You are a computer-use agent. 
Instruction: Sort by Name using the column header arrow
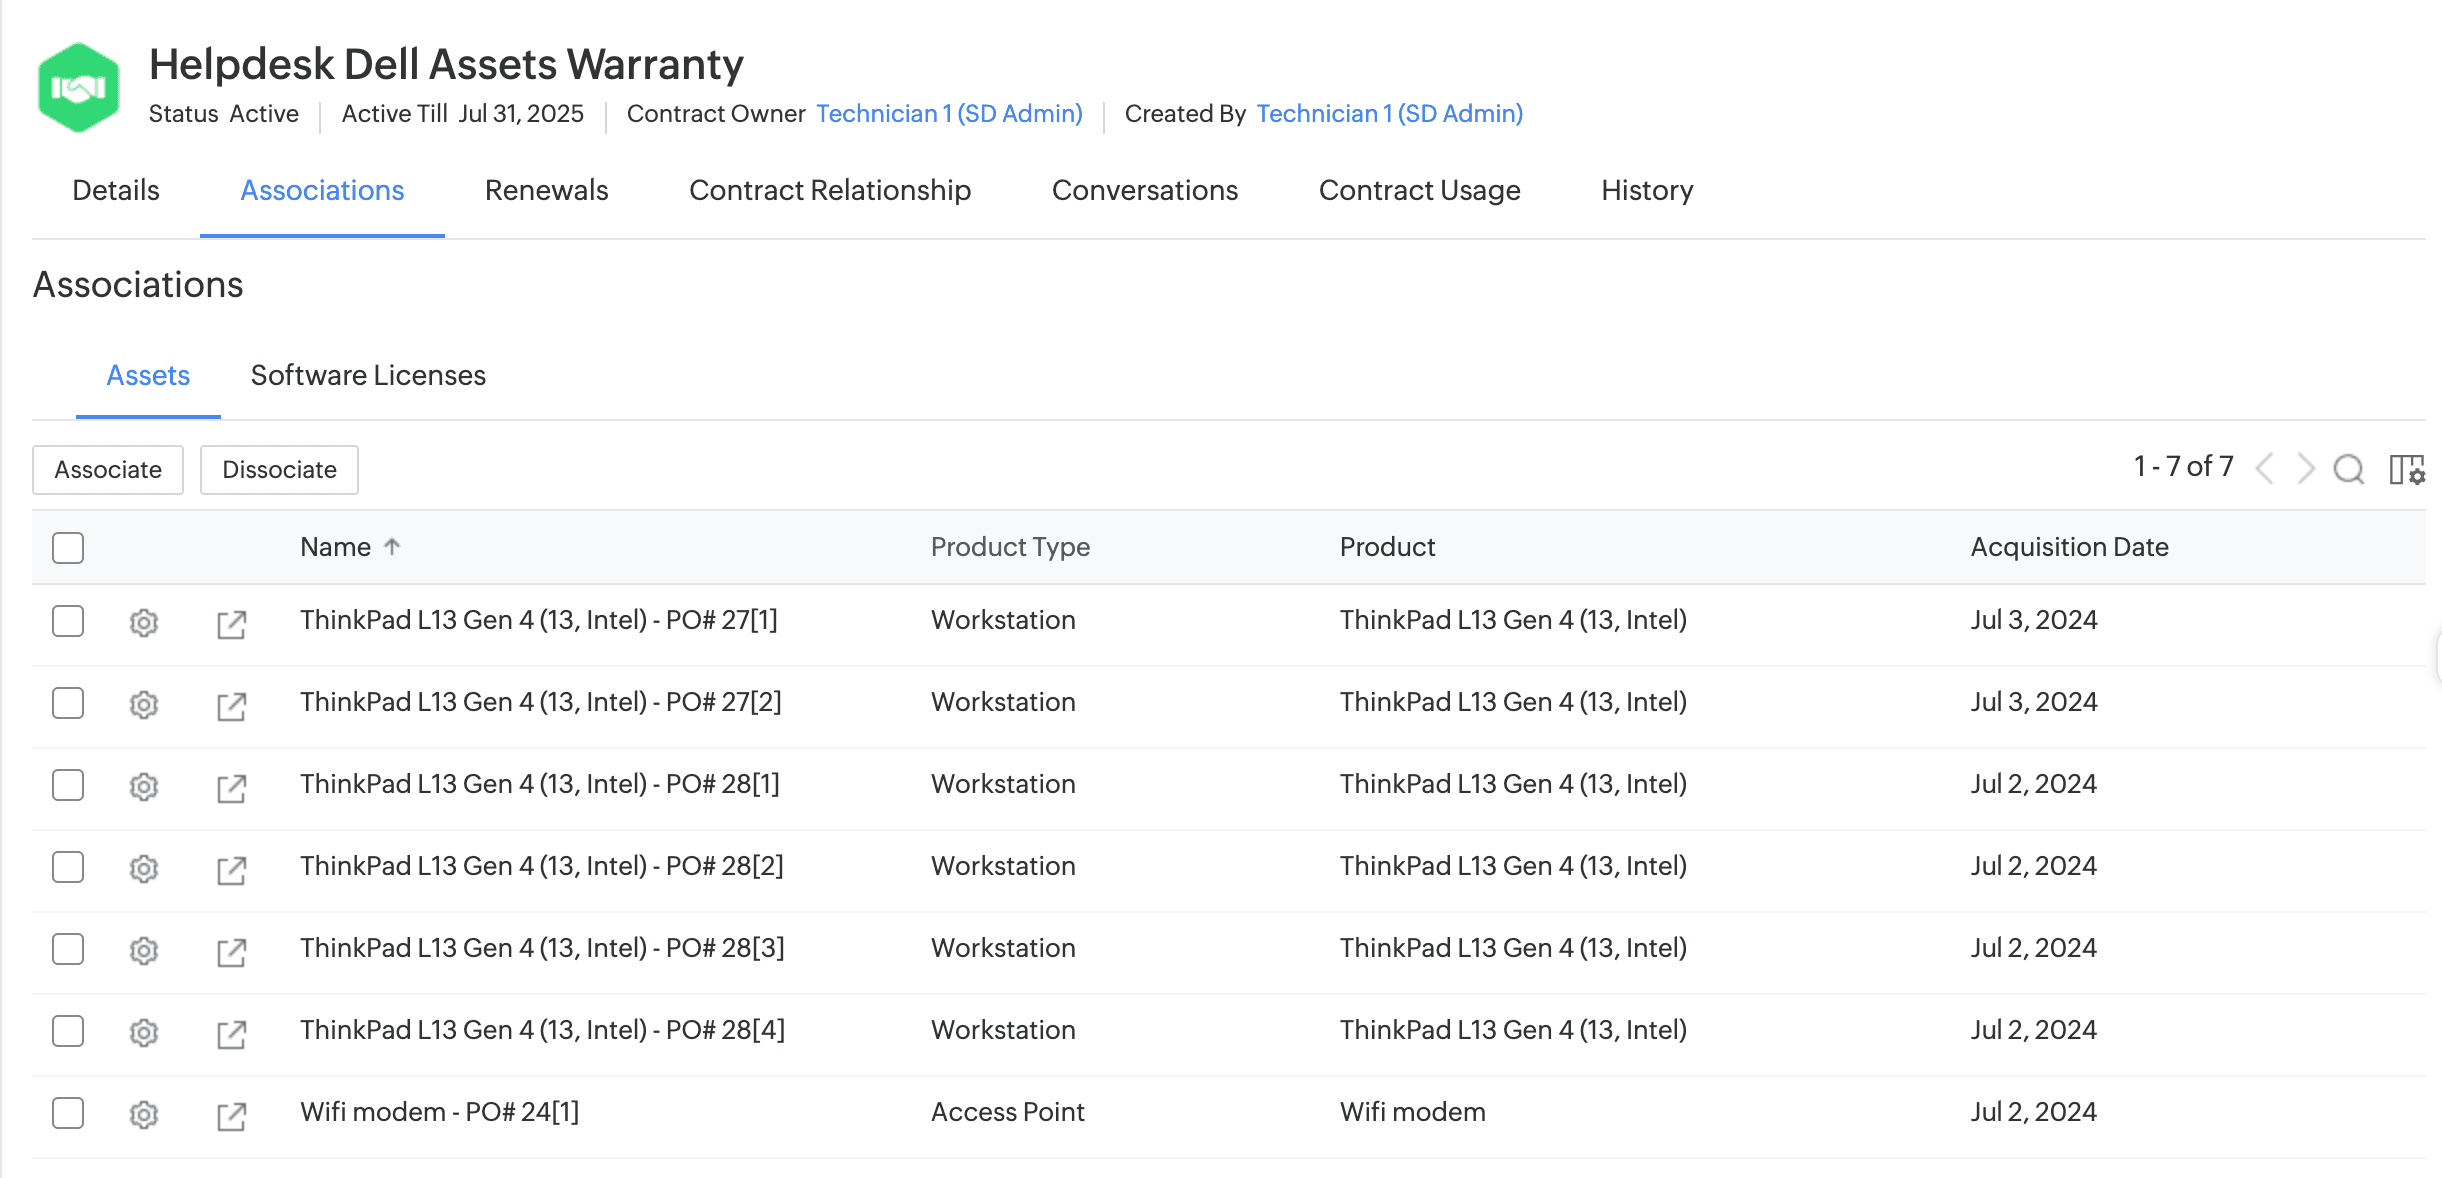pyautogui.click(x=392, y=546)
